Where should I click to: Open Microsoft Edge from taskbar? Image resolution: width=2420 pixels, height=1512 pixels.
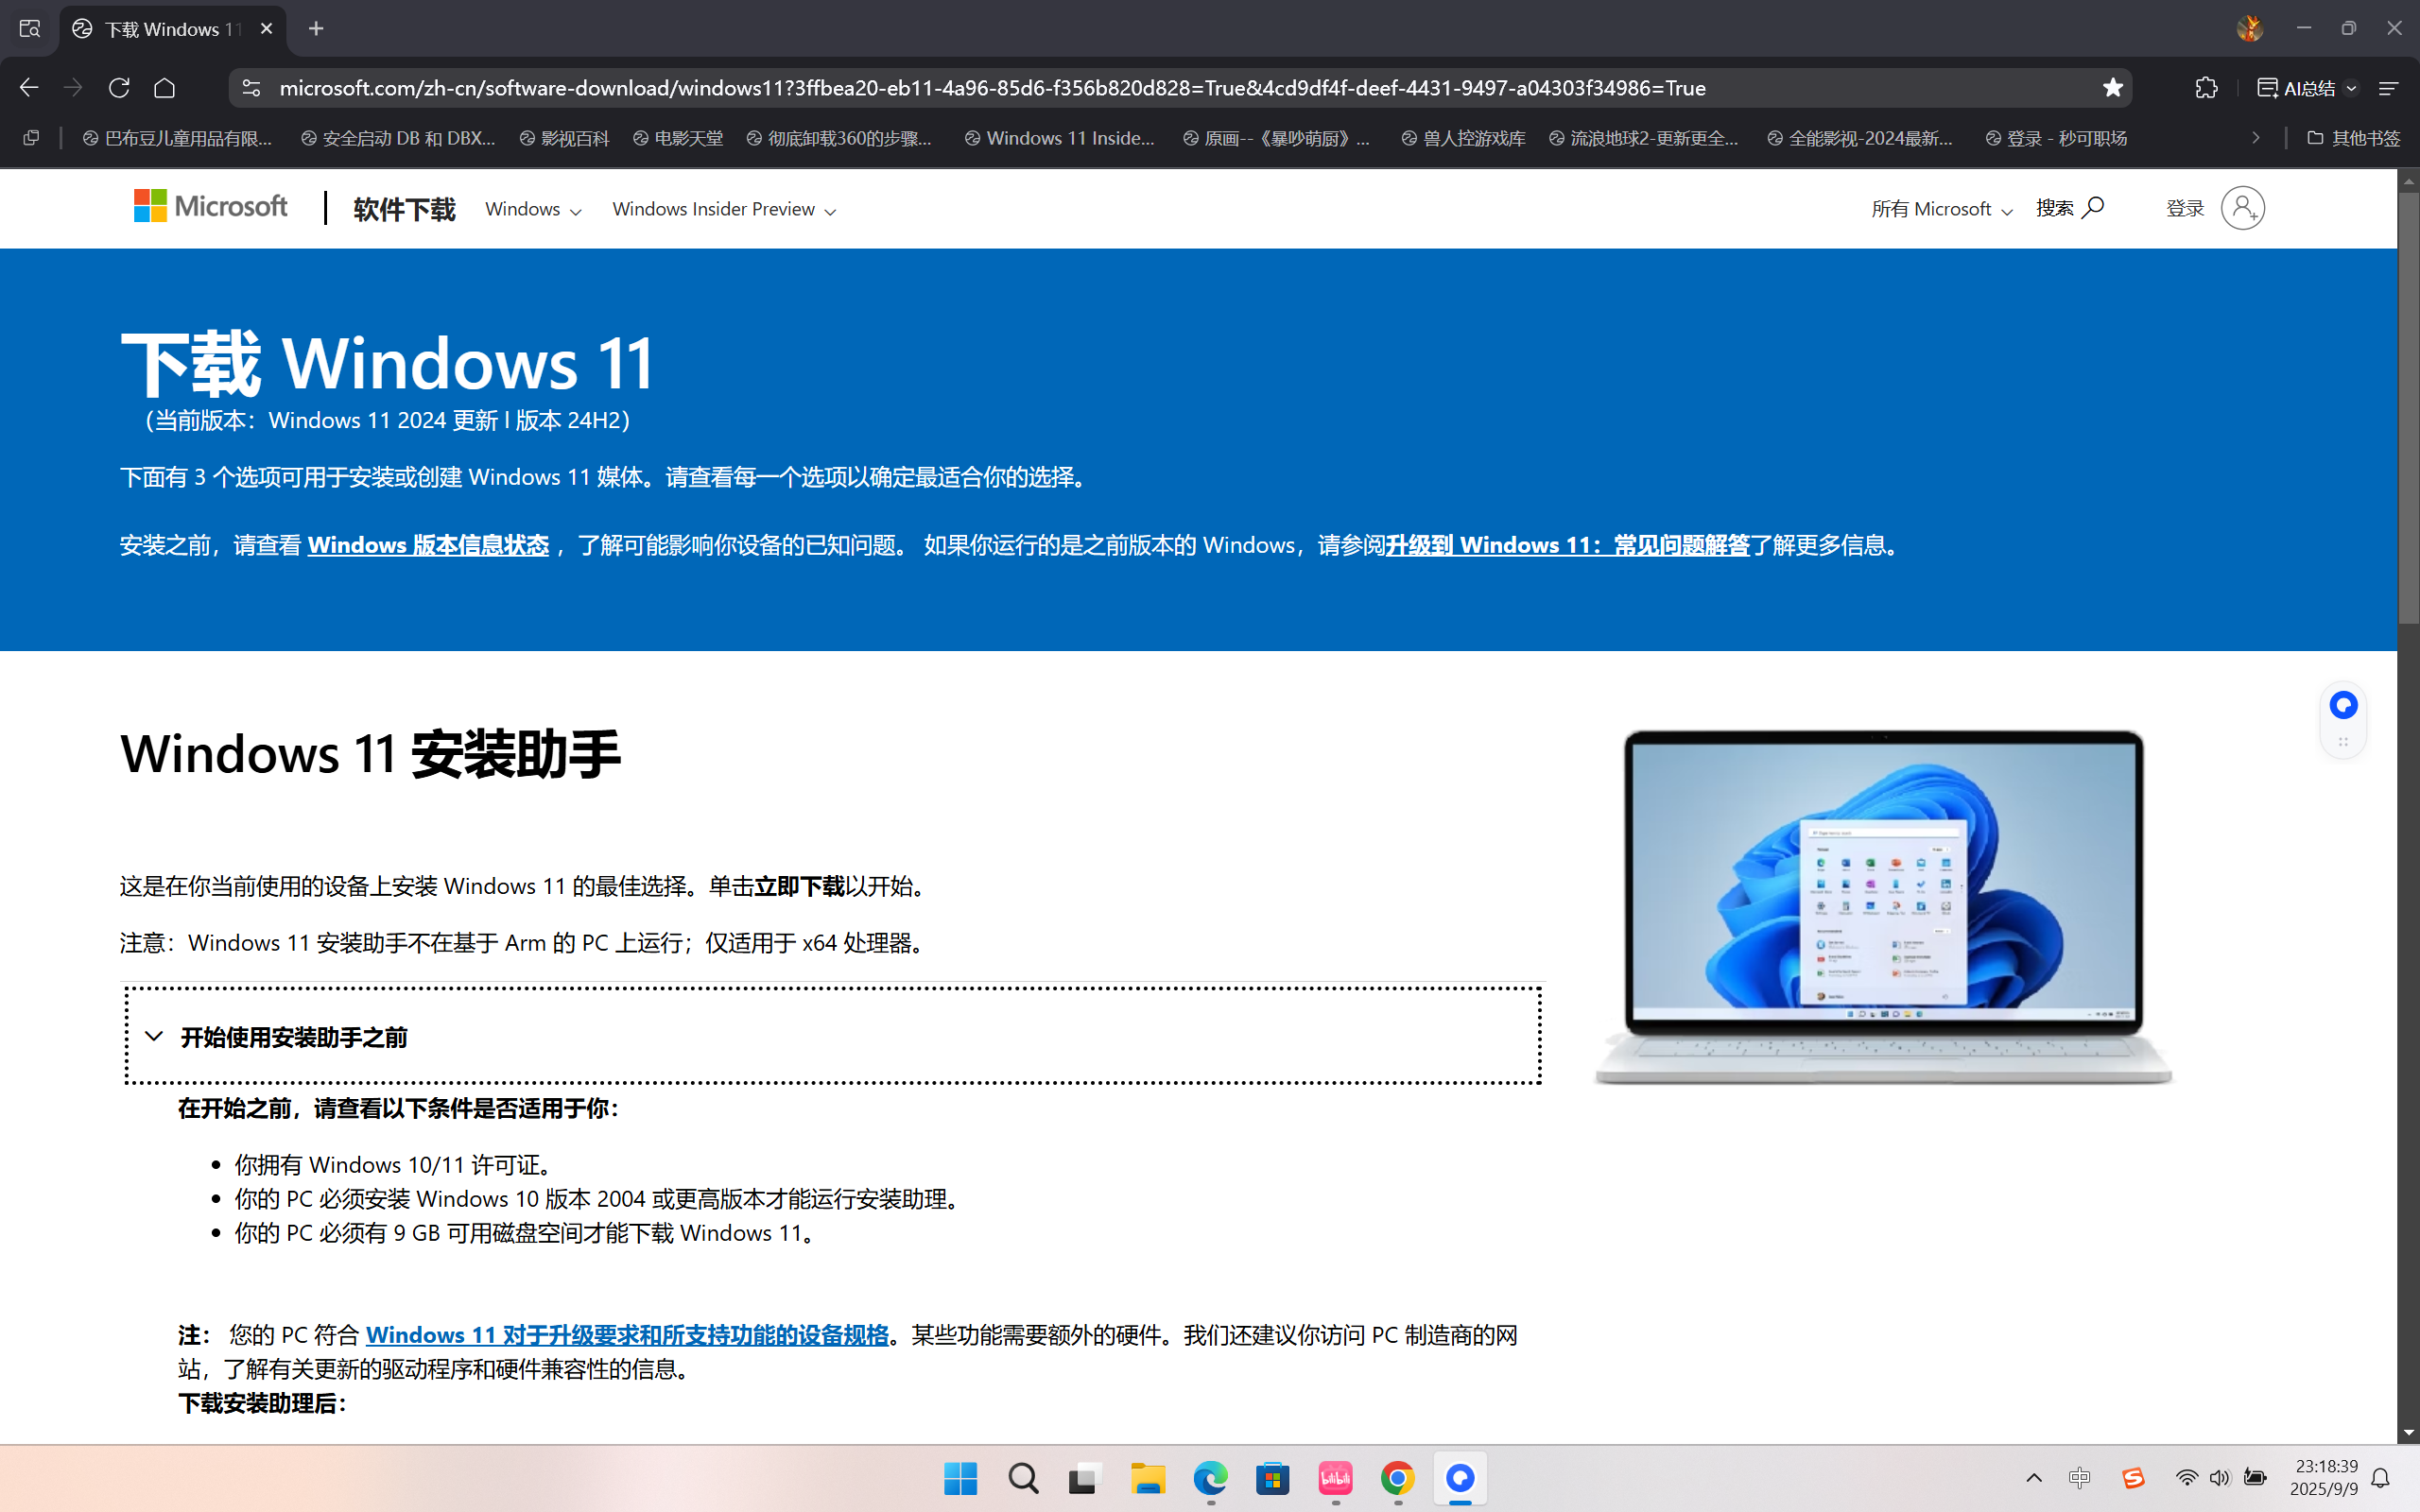[x=1210, y=1478]
